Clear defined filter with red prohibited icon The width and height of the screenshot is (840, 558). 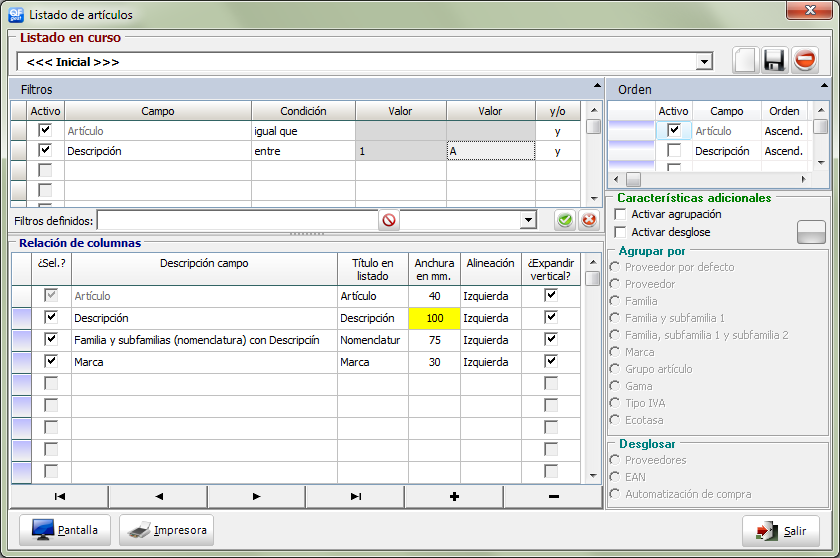[x=389, y=220]
